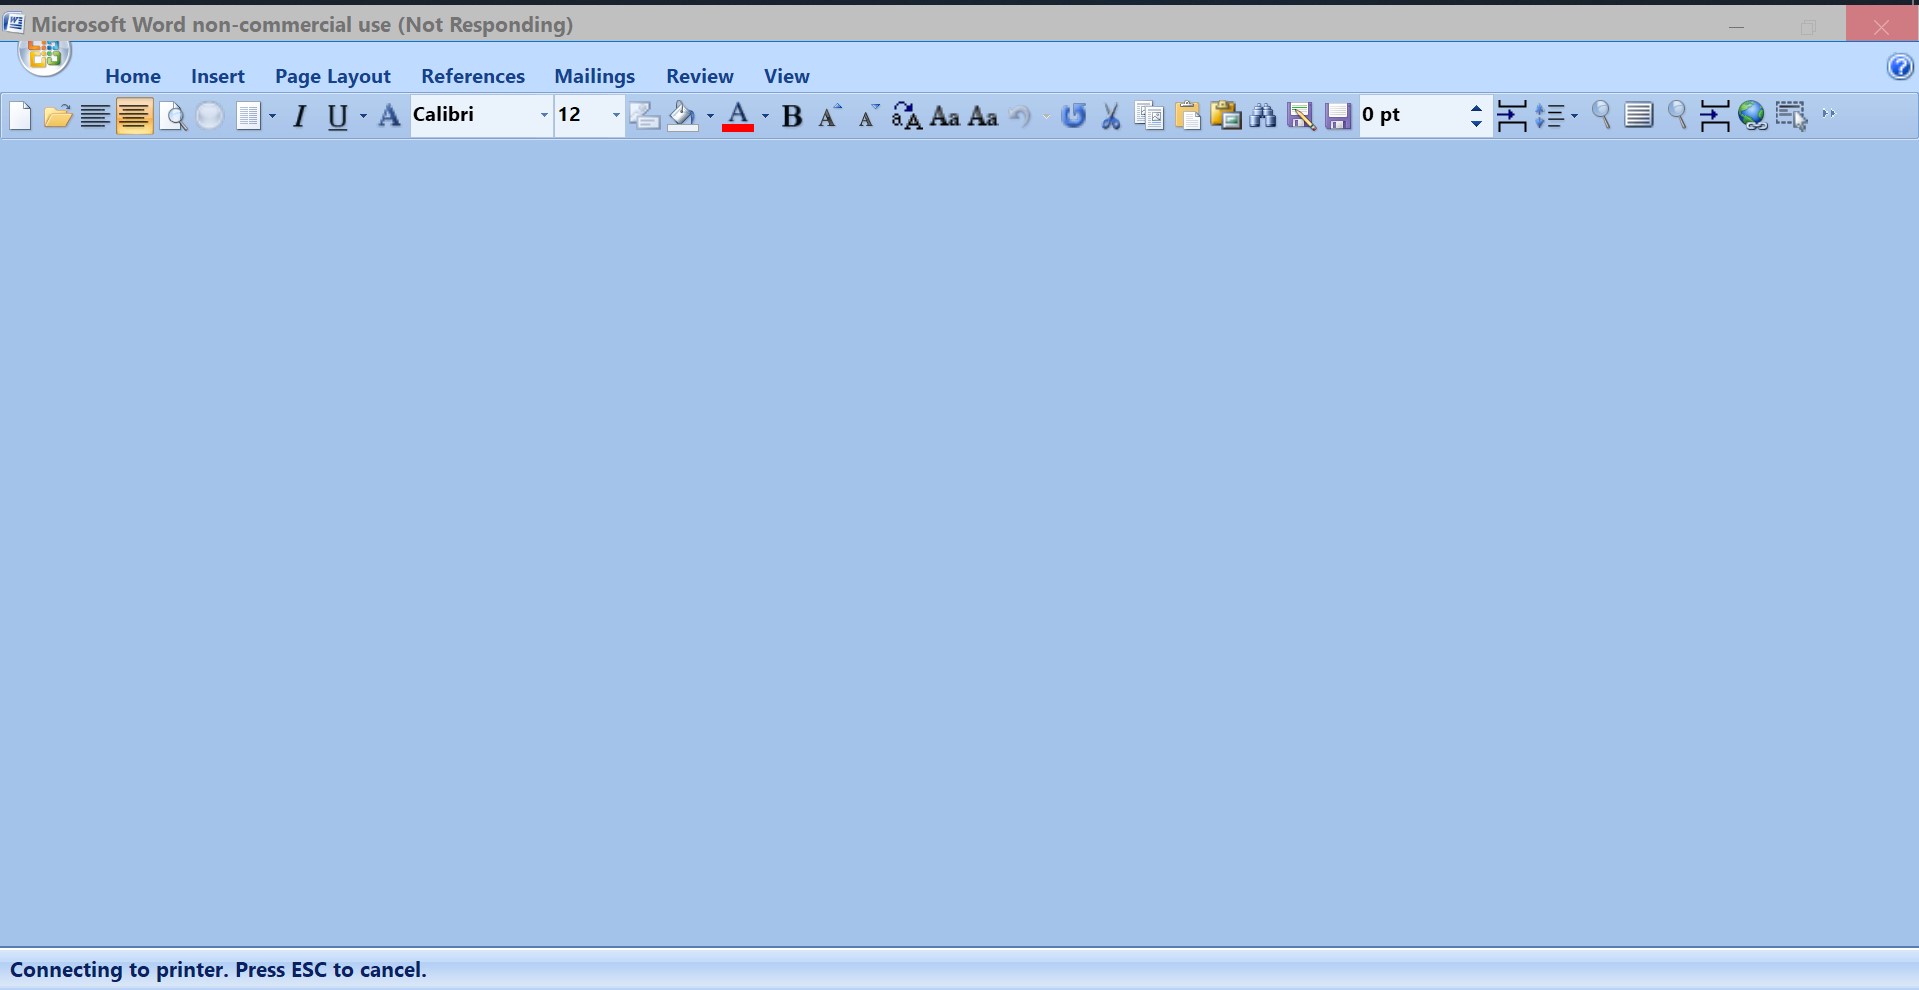Open the Mailings ribbon tab

tap(594, 75)
